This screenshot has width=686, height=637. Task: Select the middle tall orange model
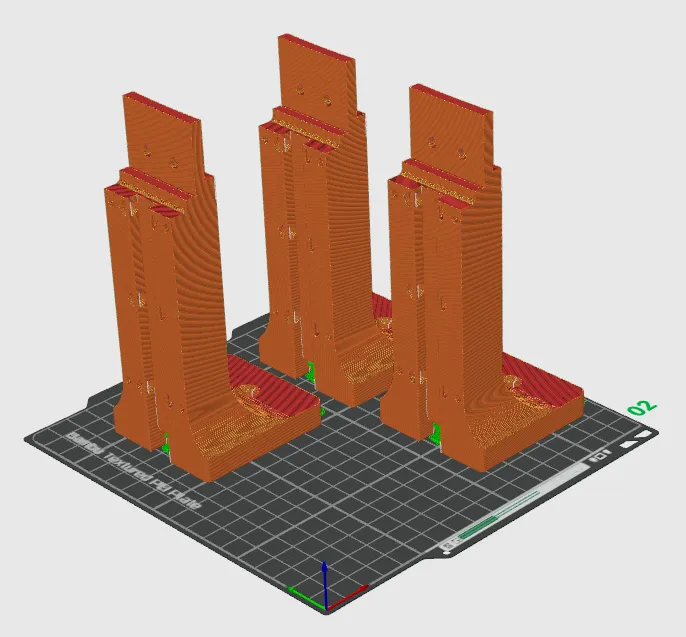[x=320, y=230]
